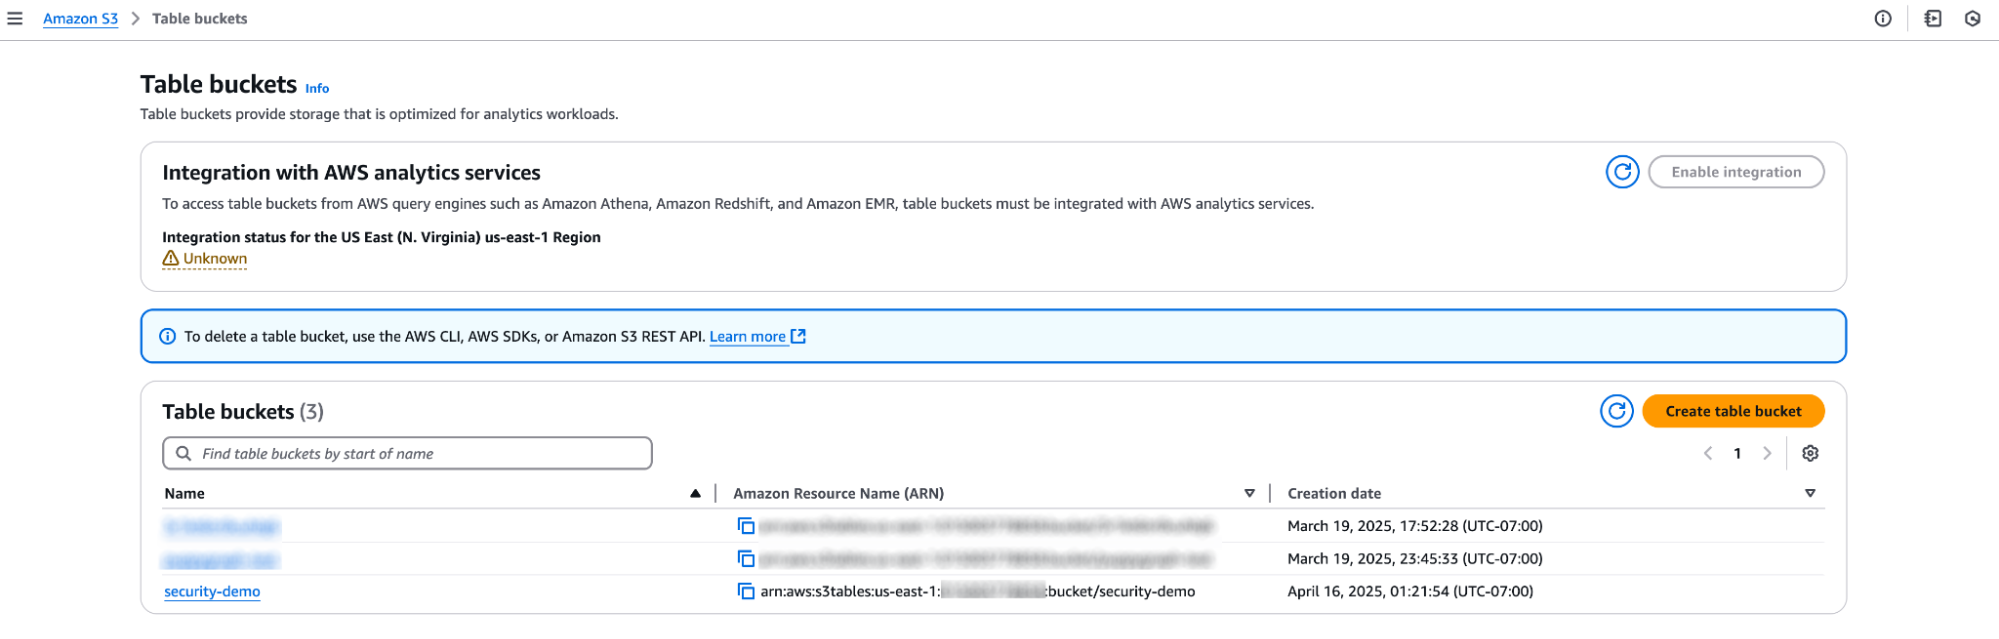Click the Integration status for us-east-1 label
This screenshot has width=1999, height=639.
[381, 237]
